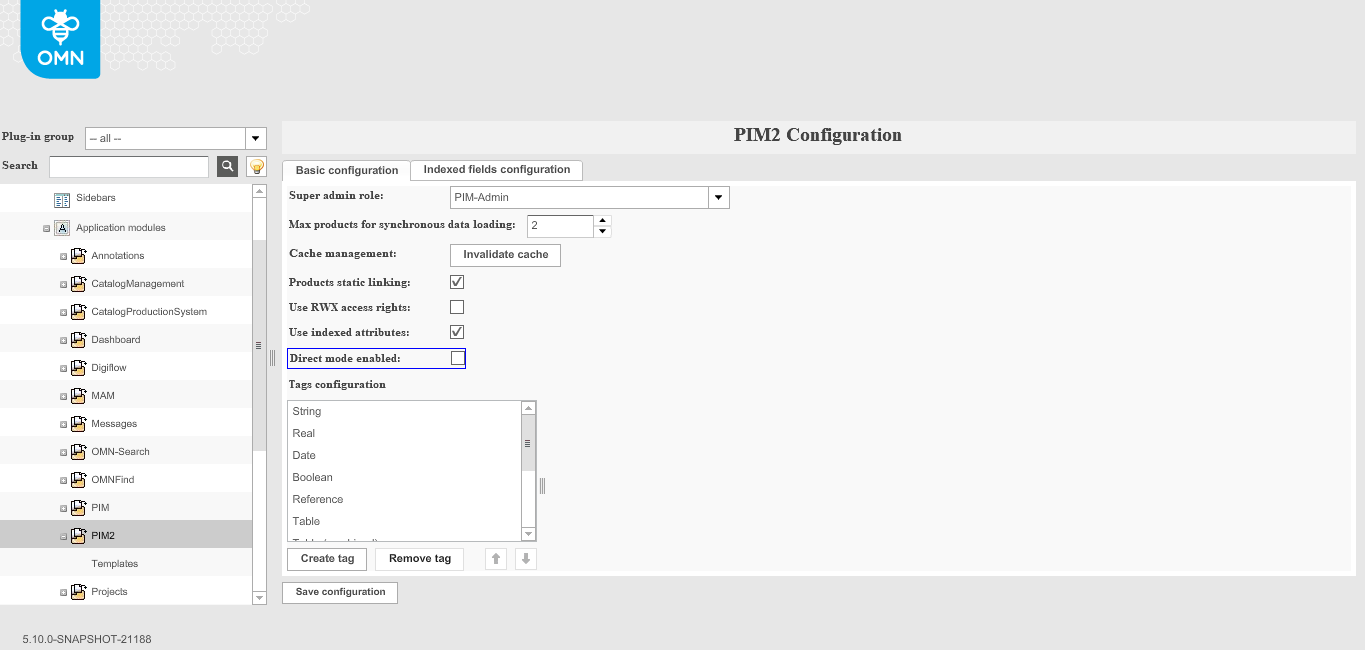Screen dimensions: 1365x650
Task: Collapse the Application modules tree node
Action: tap(45, 227)
